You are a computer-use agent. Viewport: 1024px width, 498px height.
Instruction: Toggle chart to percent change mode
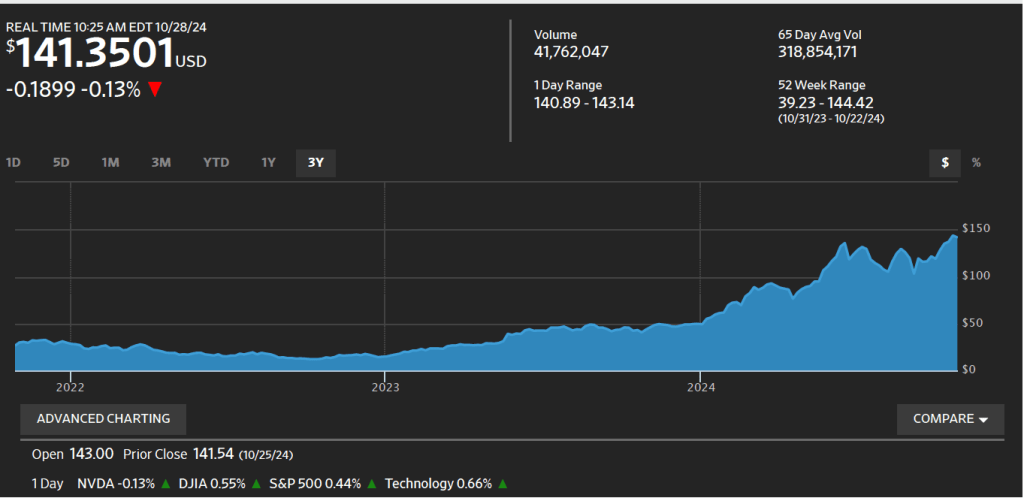976,163
